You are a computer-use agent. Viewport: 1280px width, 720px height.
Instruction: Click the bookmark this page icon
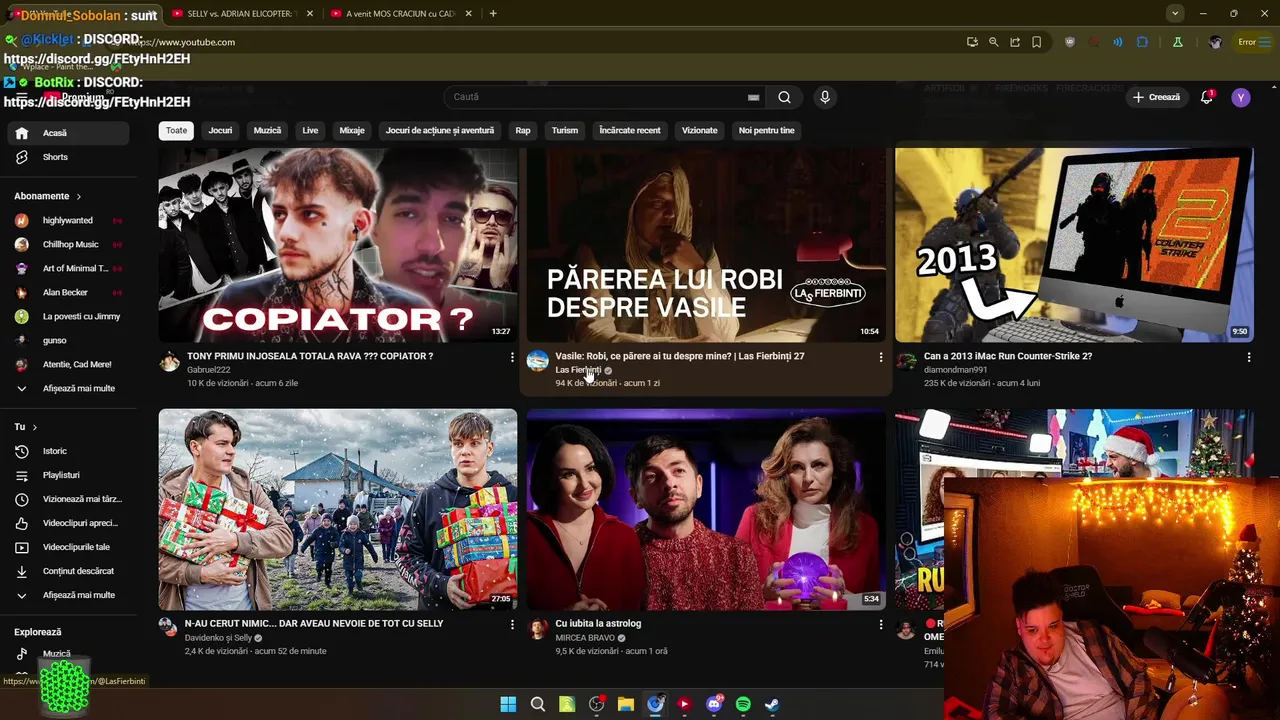(x=1036, y=42)
